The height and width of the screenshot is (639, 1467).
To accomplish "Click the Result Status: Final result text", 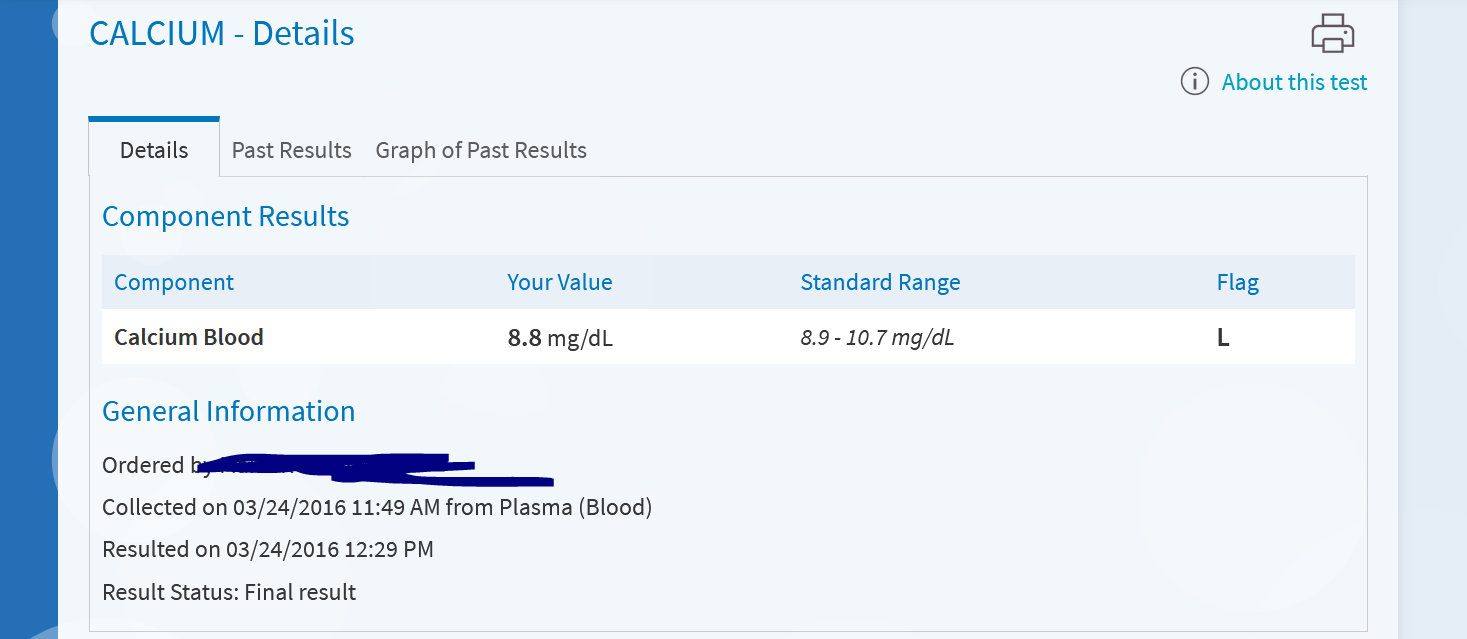I will coord(229,592).
